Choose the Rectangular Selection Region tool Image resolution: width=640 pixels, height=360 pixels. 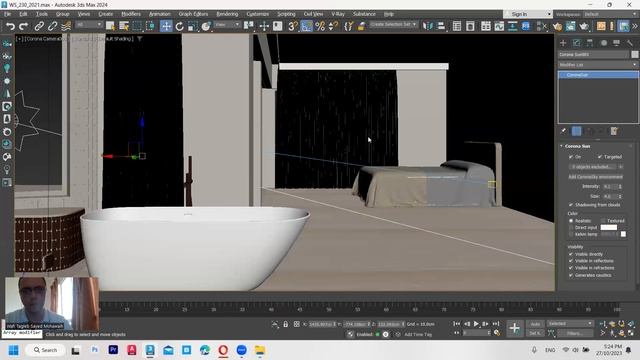137,26
